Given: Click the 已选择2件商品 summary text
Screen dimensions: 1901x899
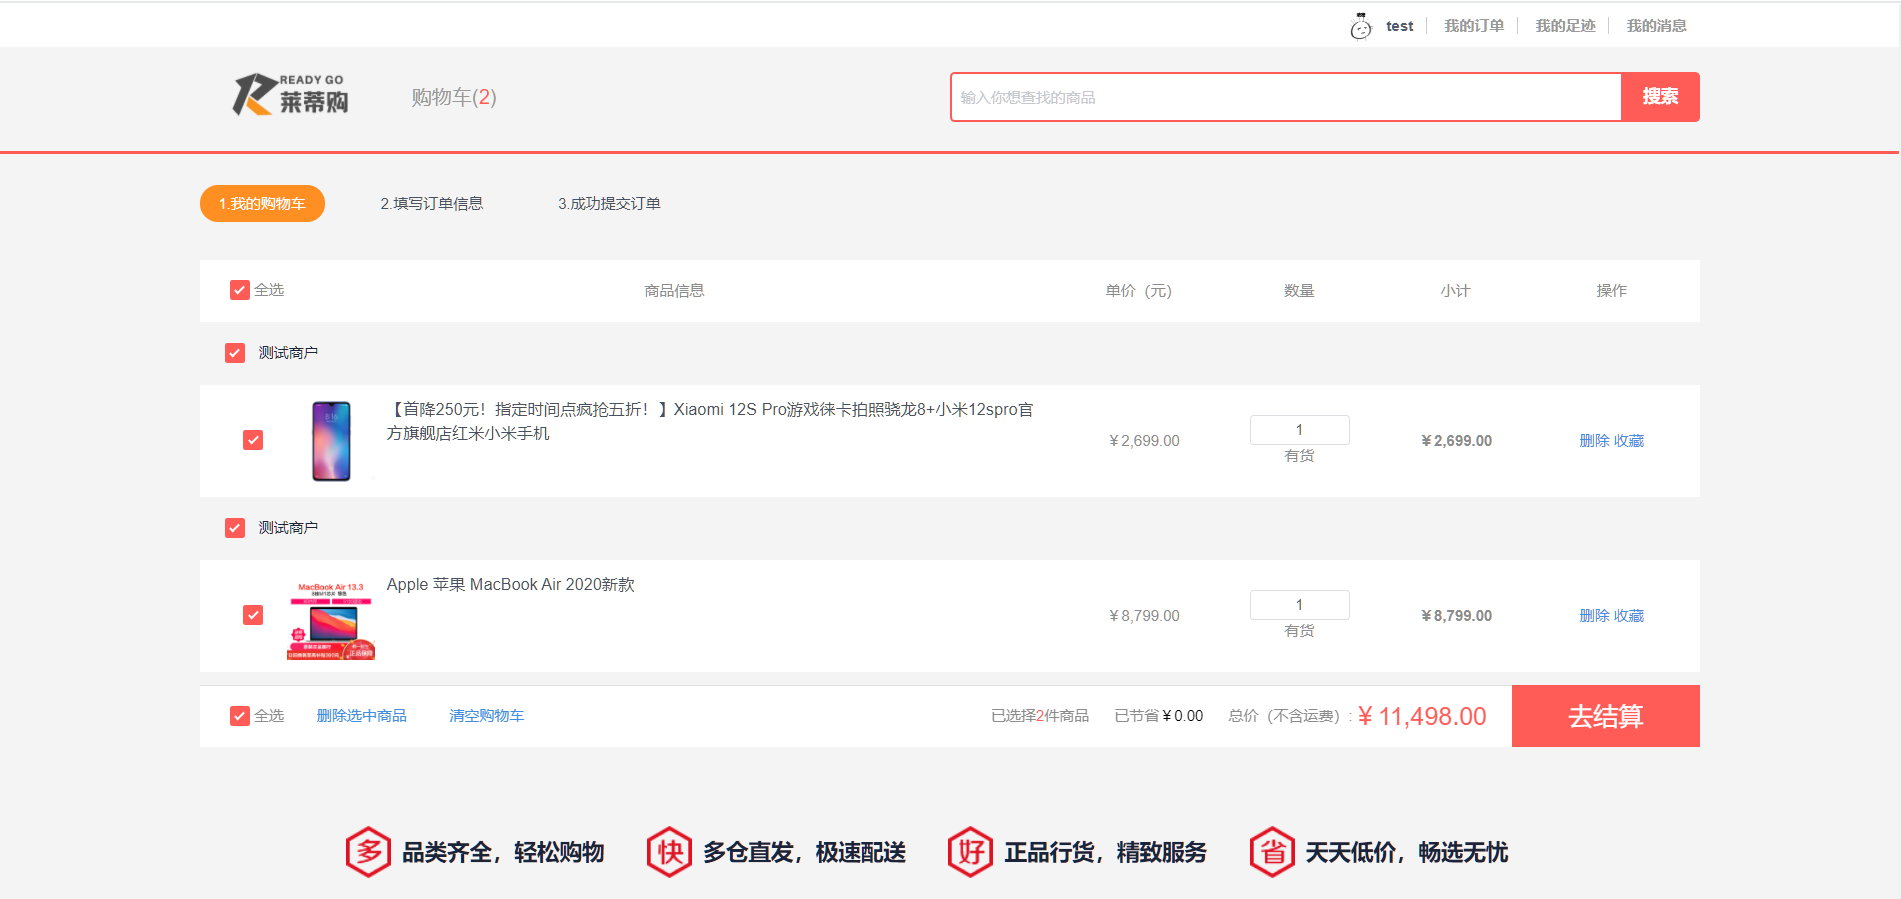Looking at the screenshot, I should click(1040, 716).
